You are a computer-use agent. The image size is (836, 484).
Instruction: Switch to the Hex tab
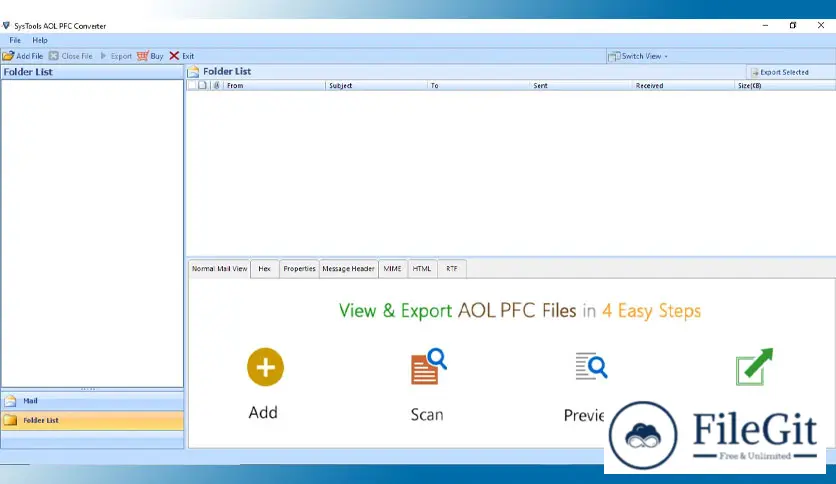[264, 269]
